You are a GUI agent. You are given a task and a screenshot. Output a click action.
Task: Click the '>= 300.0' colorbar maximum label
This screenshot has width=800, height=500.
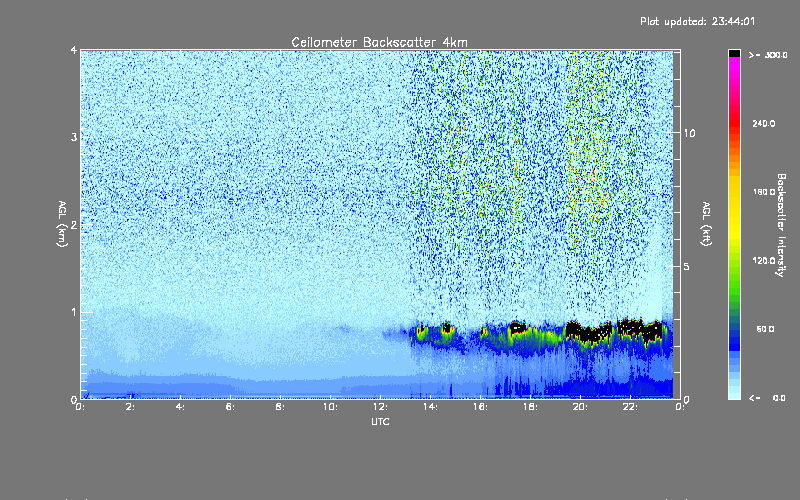pyautogui.click(x=768, y=55)
